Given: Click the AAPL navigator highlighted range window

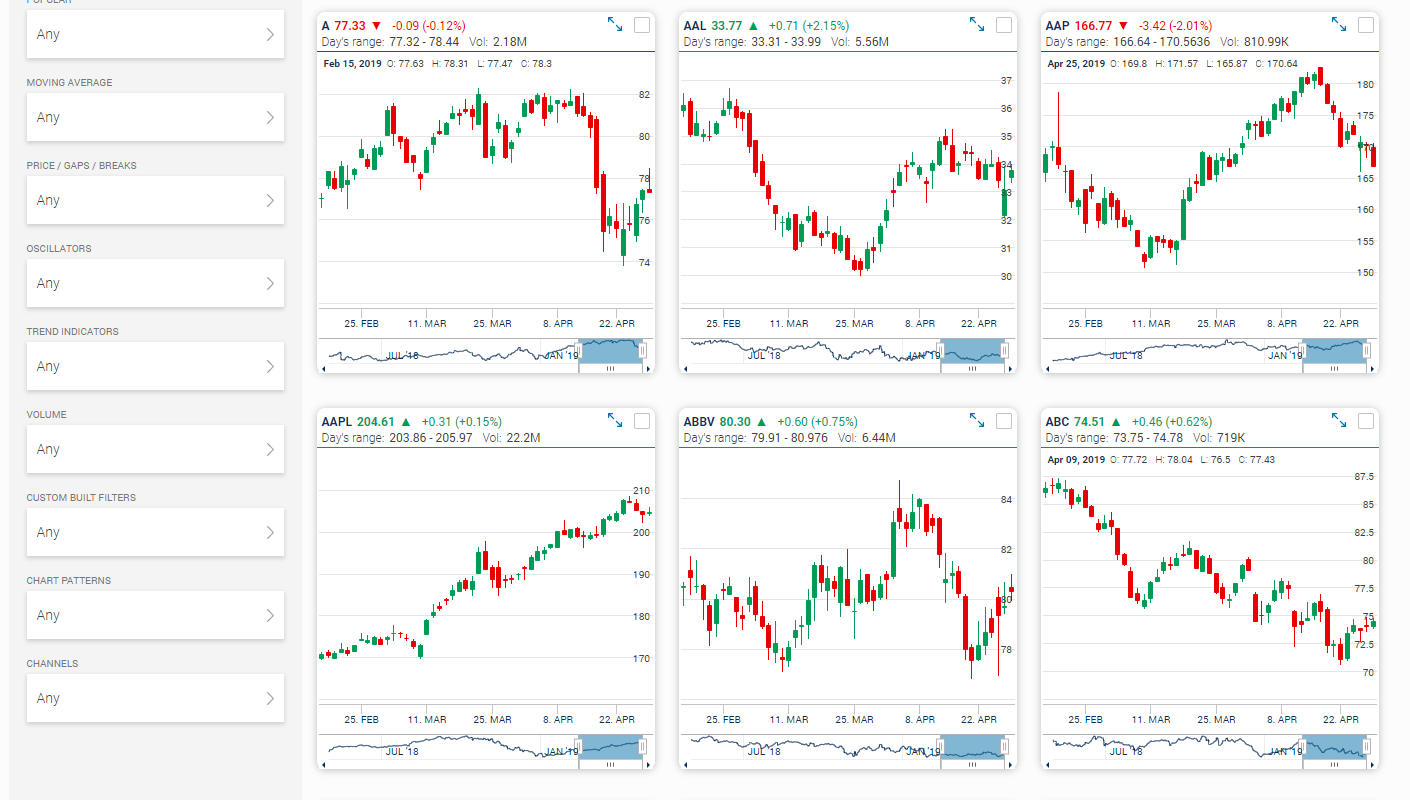Looking at the screenshot, I should coord(611,747).
